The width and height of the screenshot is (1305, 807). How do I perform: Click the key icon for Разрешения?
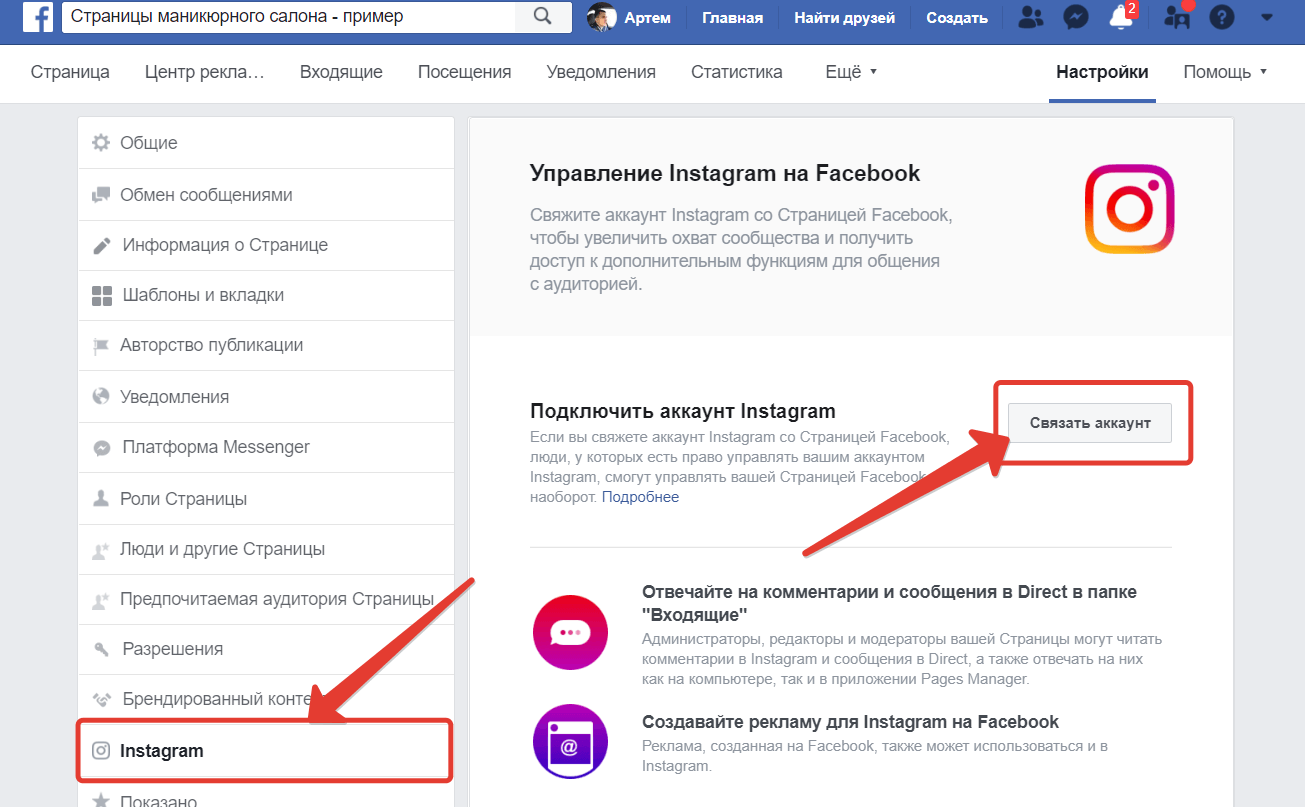(x=101, y=649)
